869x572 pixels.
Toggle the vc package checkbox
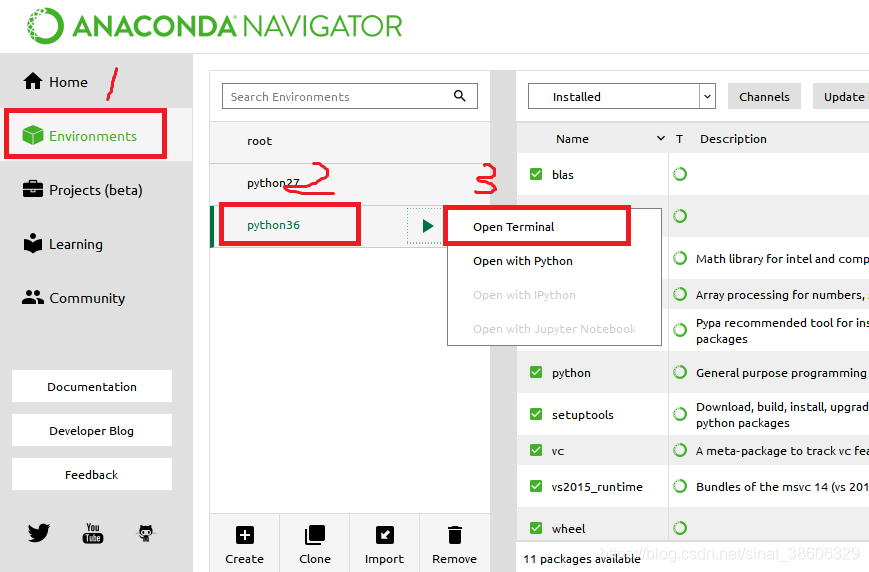(536, 450)
